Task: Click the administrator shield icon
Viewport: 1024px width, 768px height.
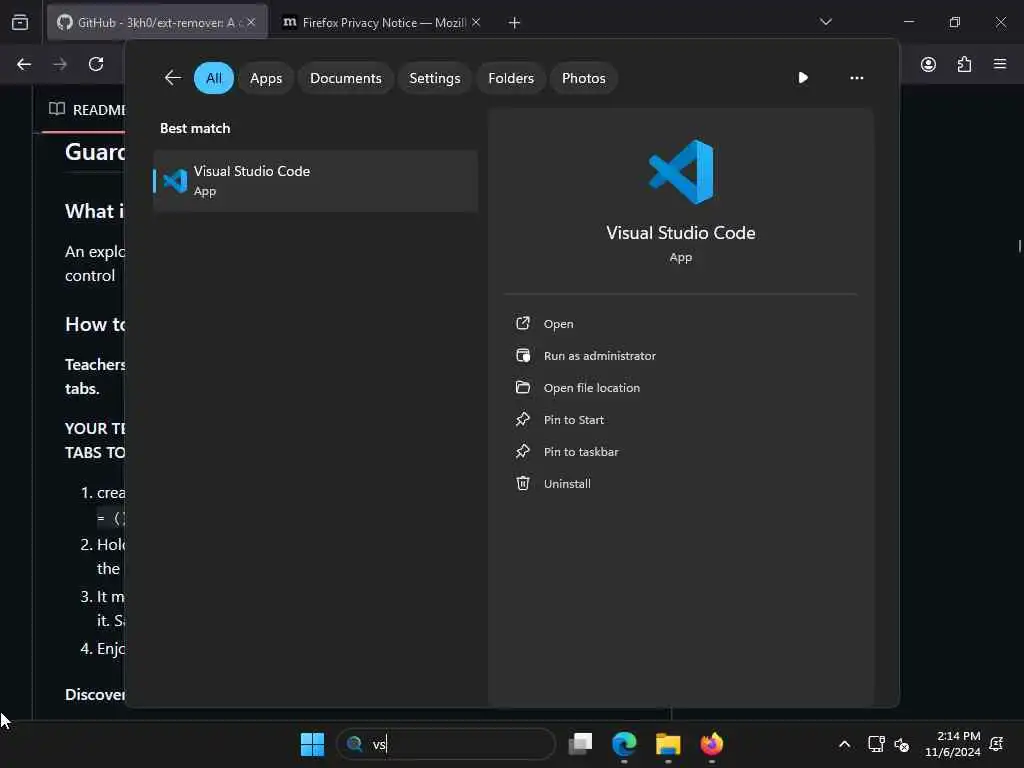Action: (522, 355)
